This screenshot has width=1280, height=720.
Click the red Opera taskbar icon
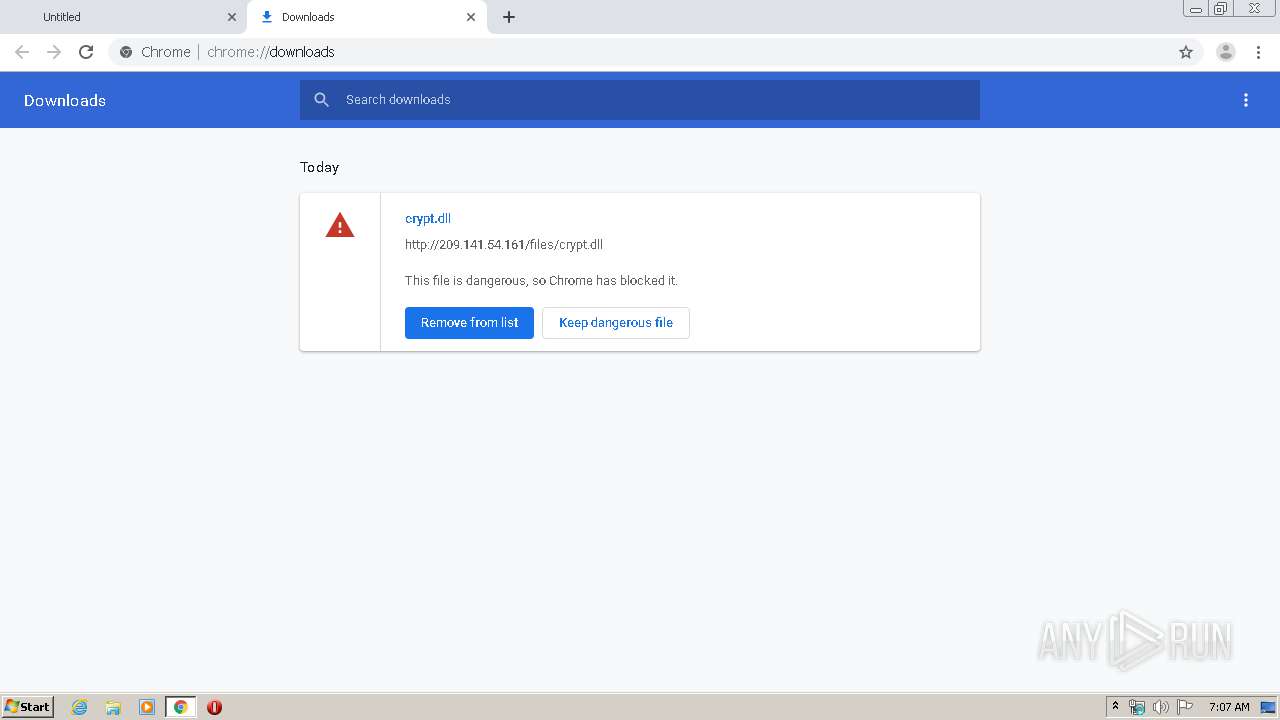(x=214, y=707)
